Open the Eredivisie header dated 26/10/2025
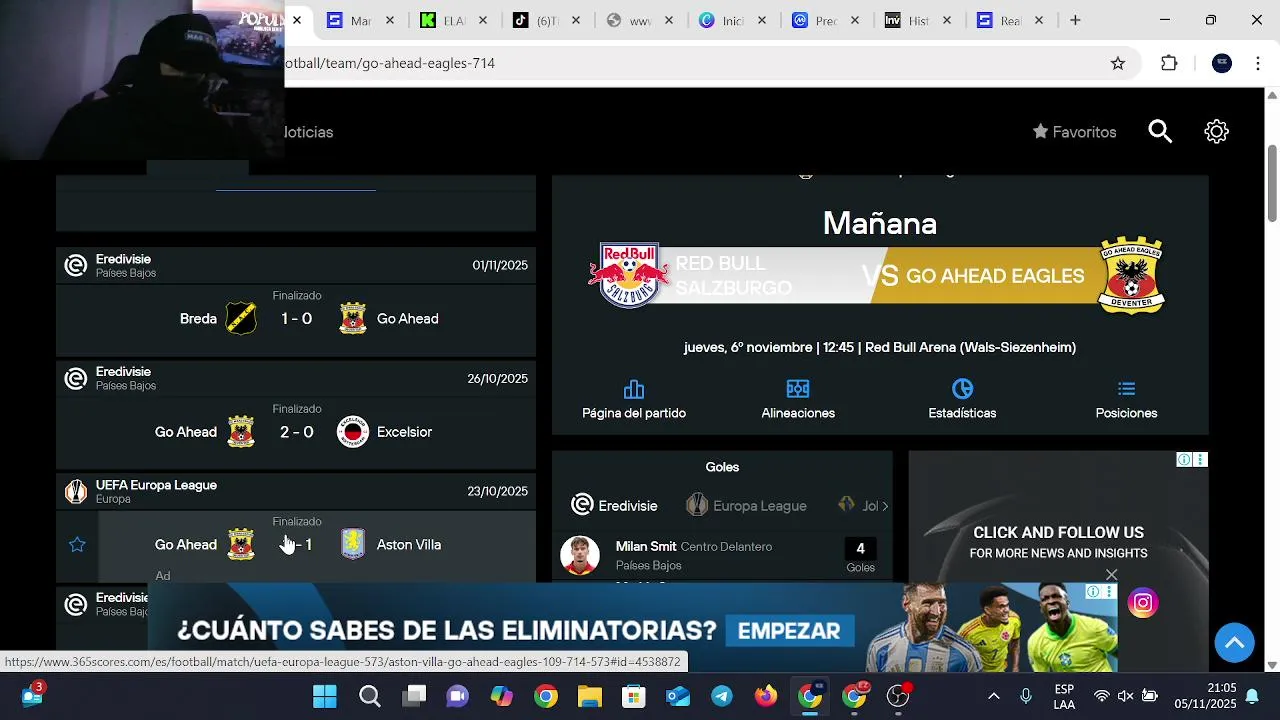 (296, 378)
